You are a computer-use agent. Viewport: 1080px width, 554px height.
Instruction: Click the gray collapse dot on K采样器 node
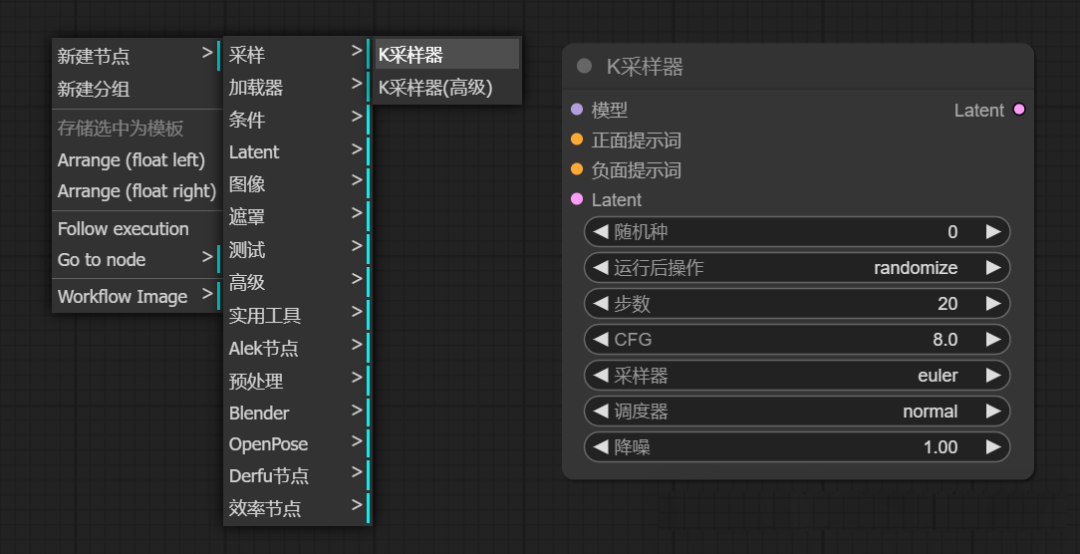tap(584, 66)
